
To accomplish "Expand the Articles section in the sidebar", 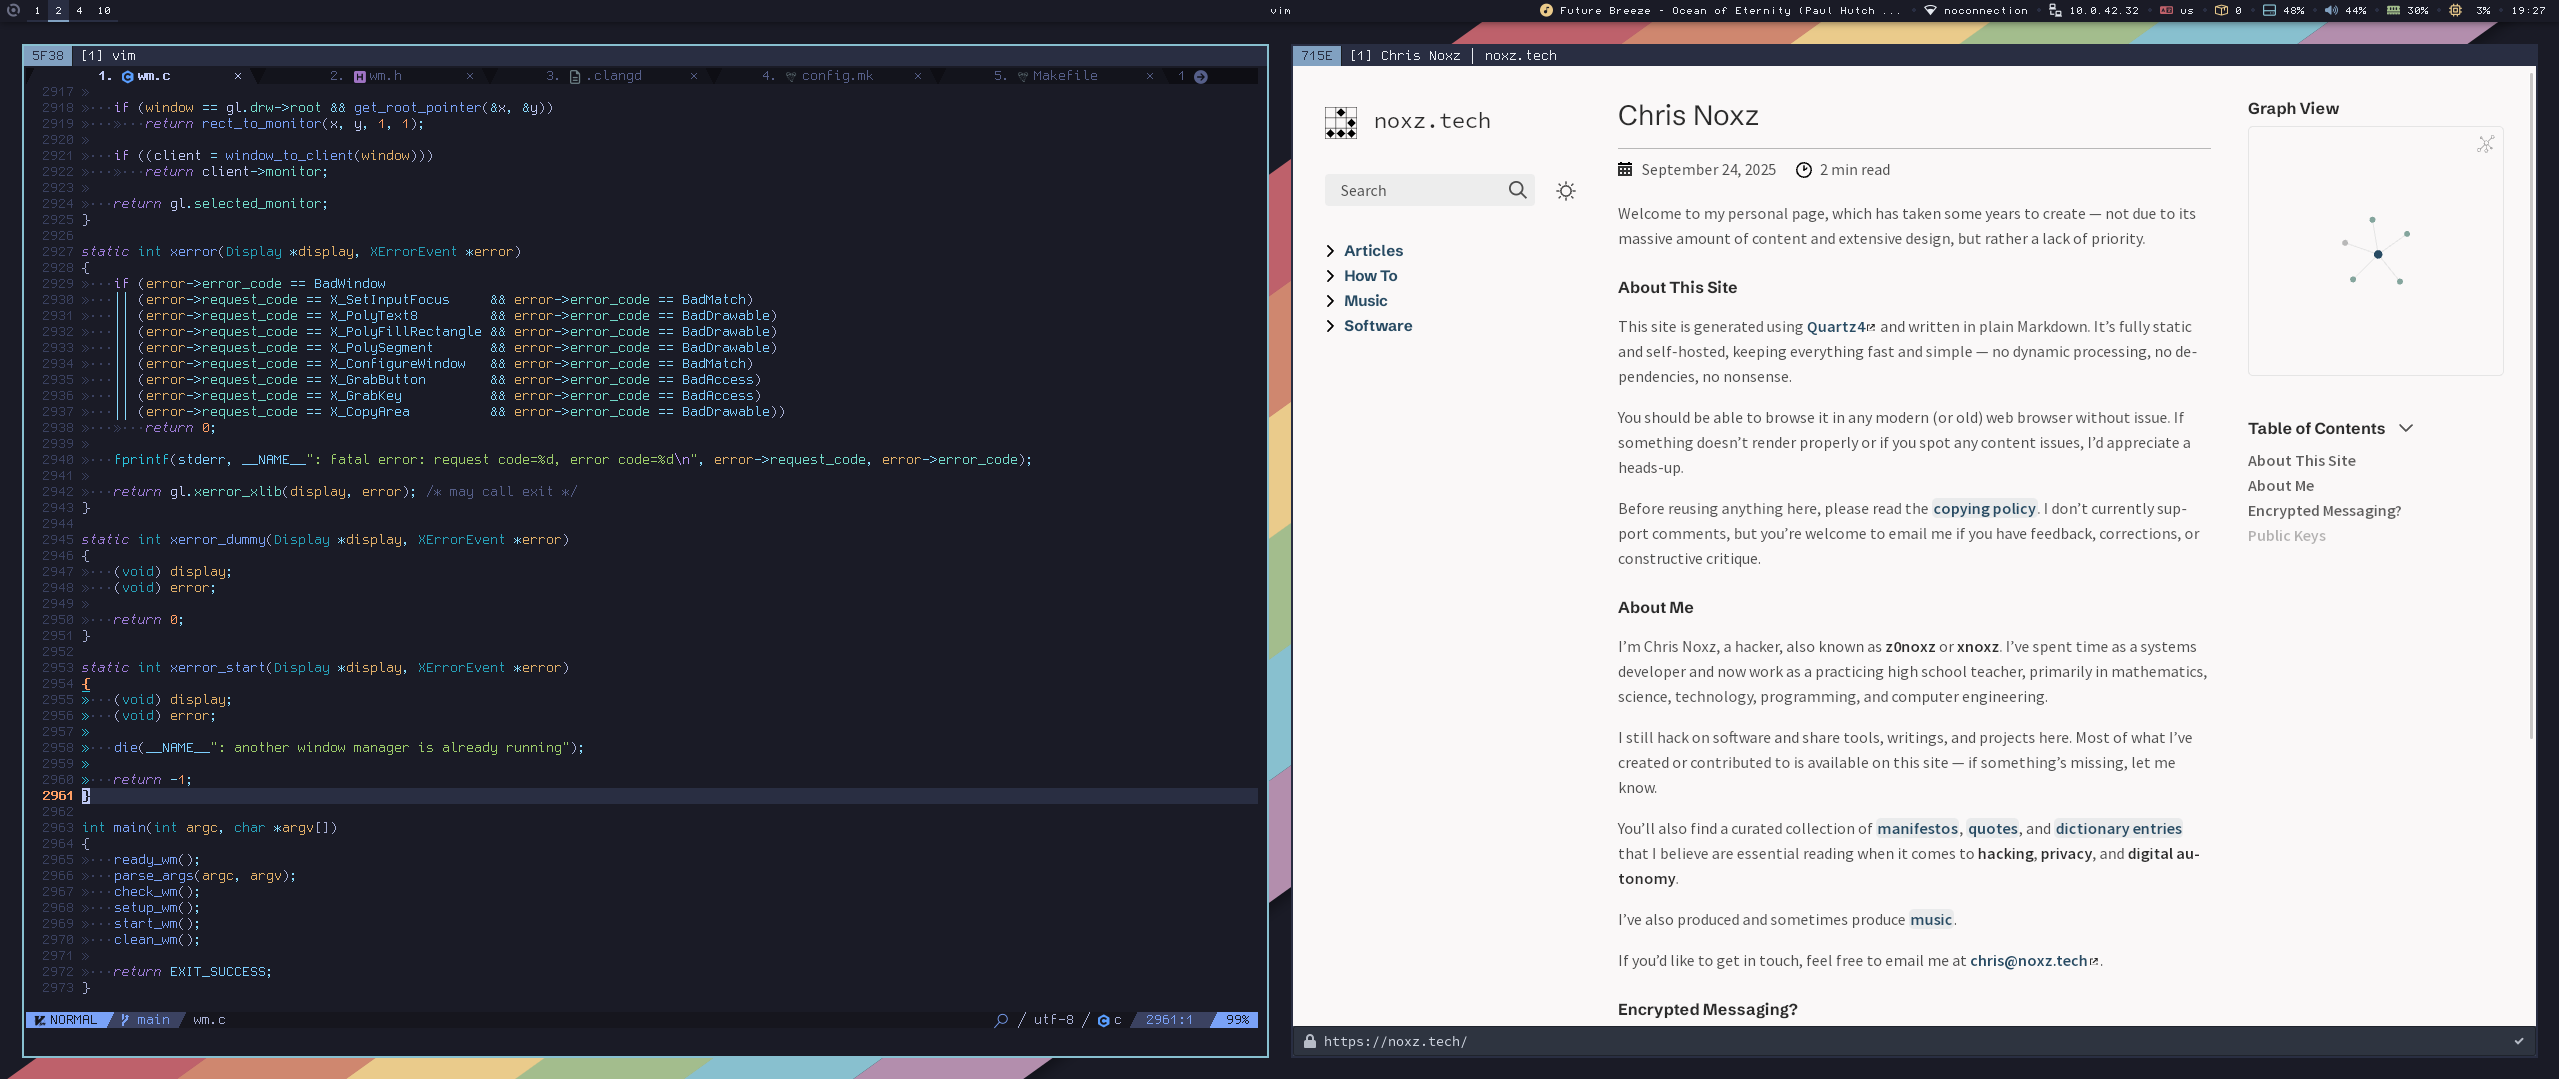I will pyautogui.click(x=1331, y=250).
